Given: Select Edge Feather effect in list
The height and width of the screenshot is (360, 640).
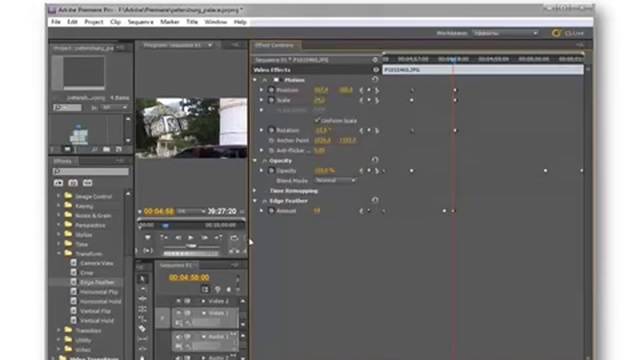Looking at the screenshot, I should point(97,282).
